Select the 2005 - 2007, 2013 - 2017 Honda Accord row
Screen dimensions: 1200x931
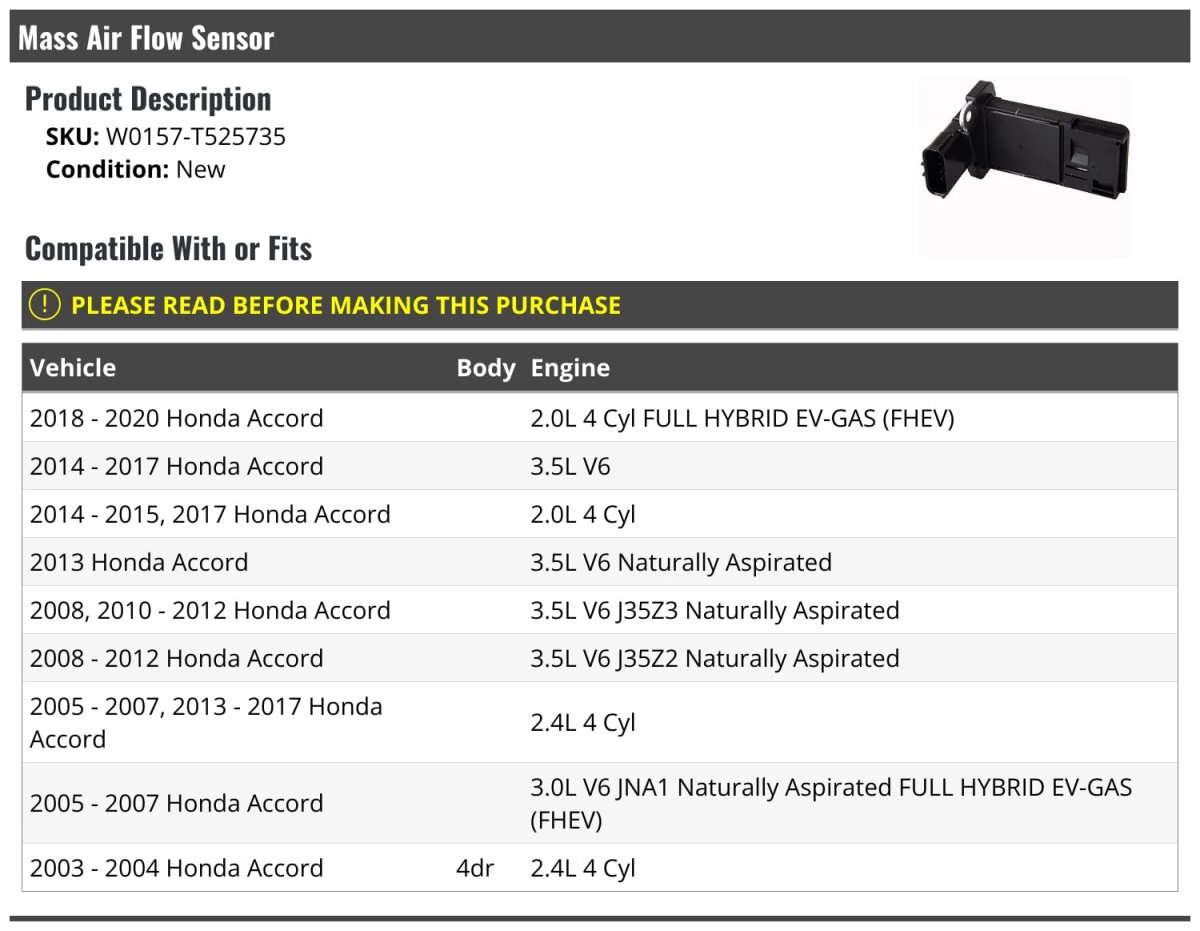click(x=600, y=722)
